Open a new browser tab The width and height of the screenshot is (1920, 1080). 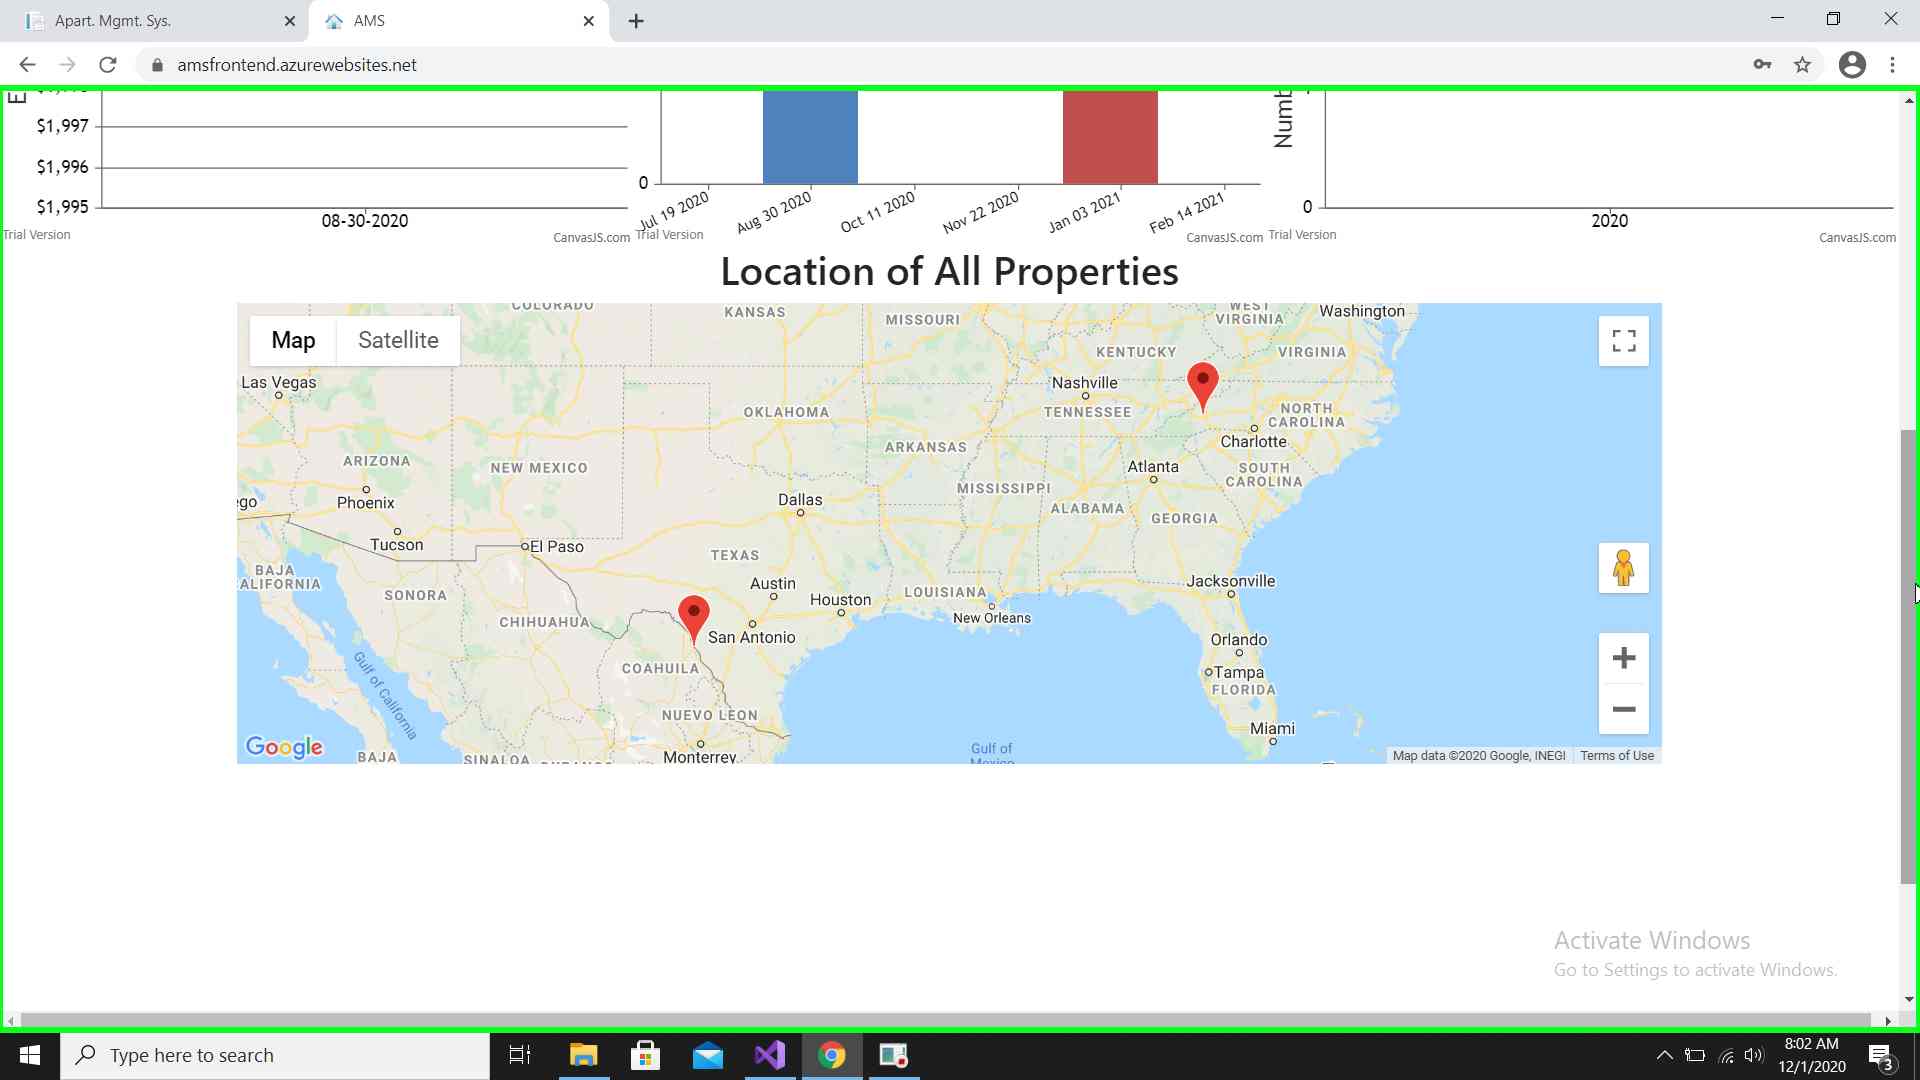[x=636, y=21]
